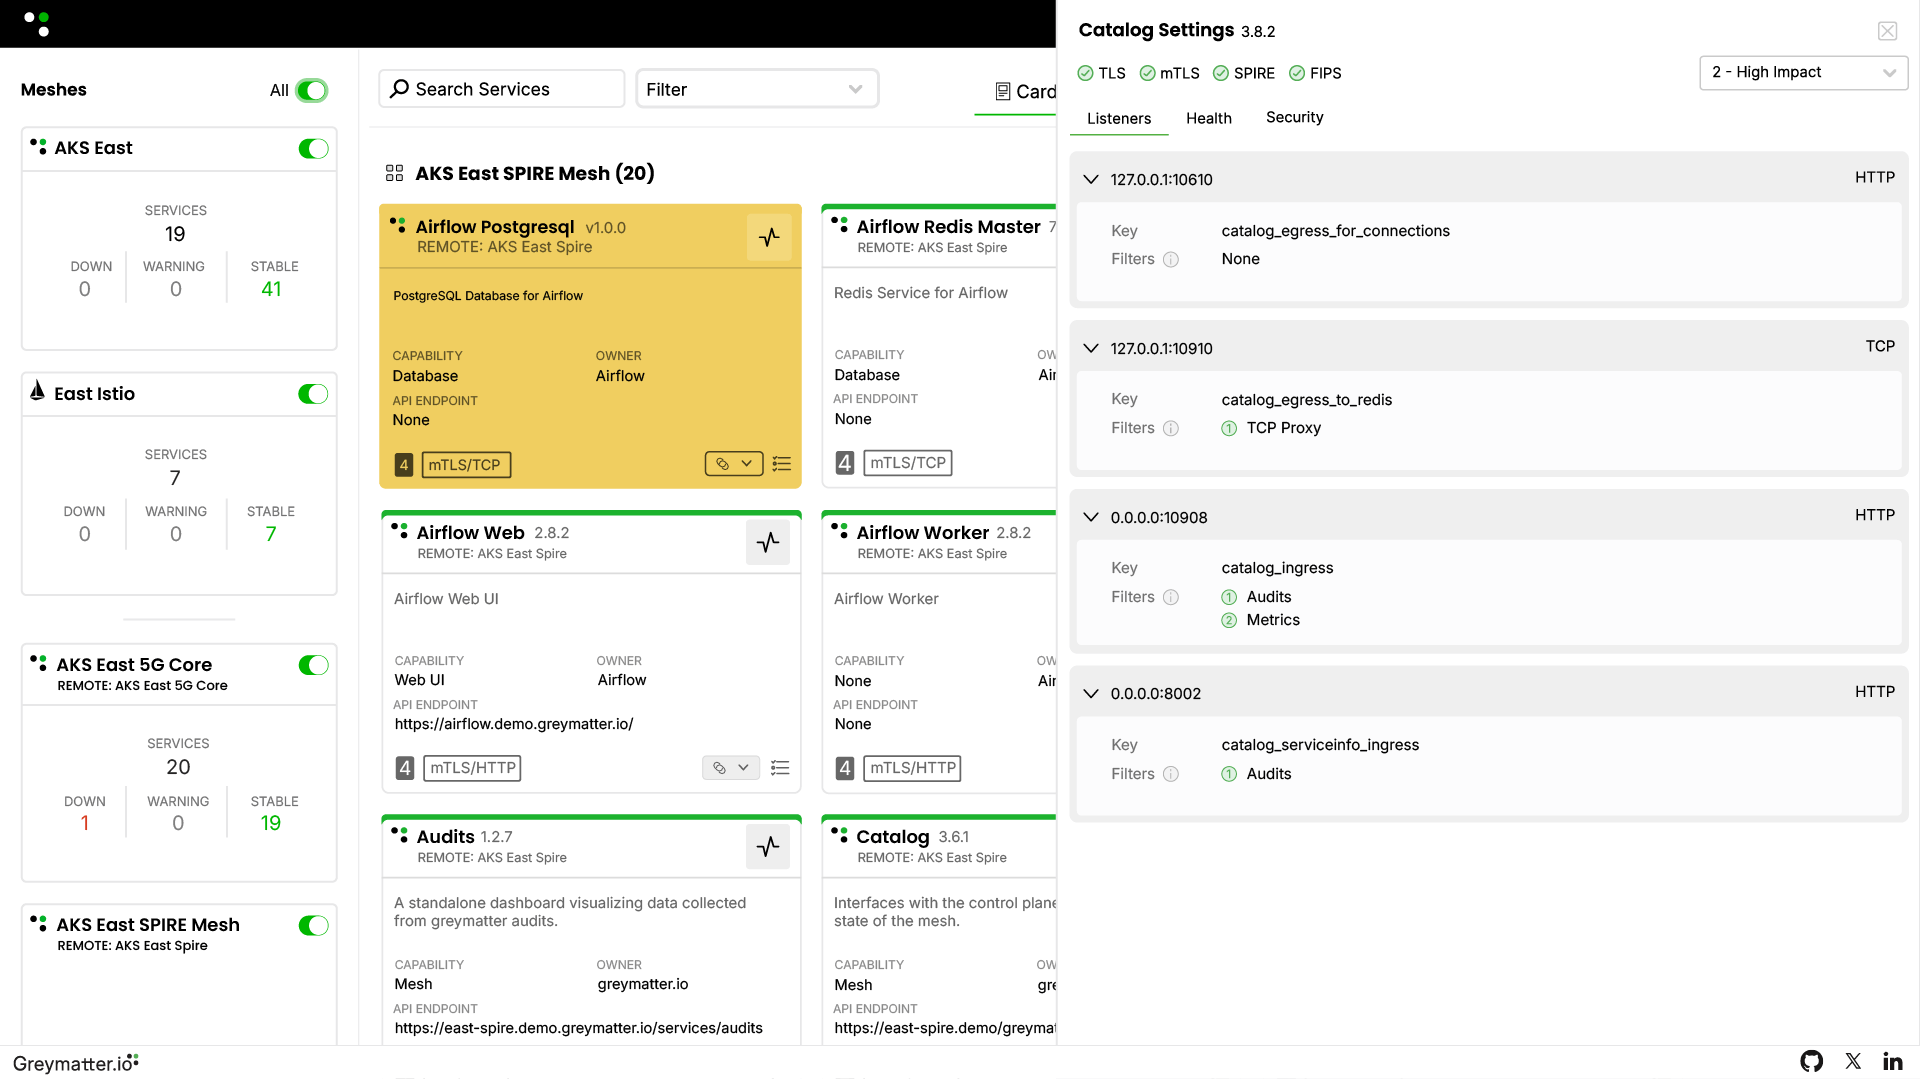Click inside the Search Services field
The height and width of the screenshot is (1081, 1920).
500,88
